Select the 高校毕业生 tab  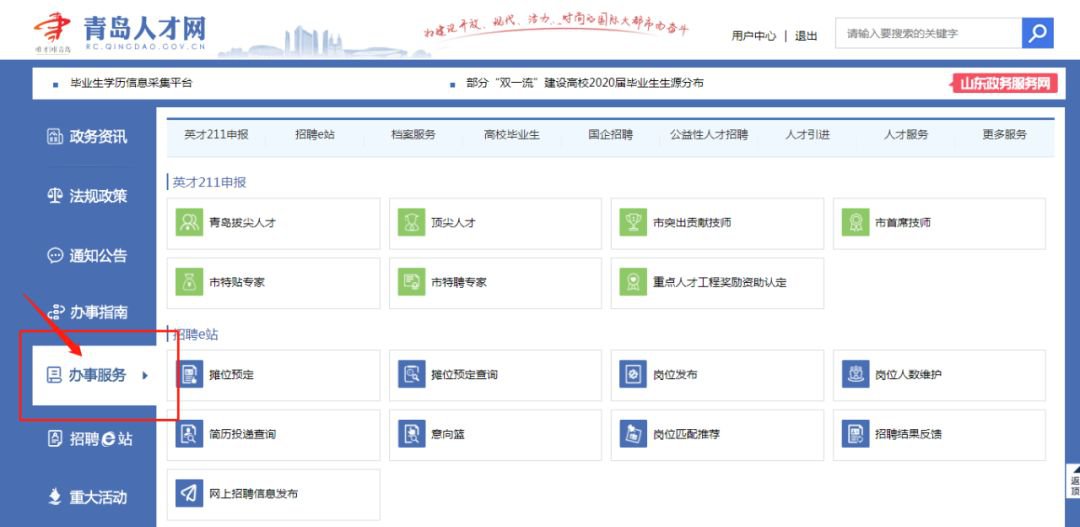tap(511, 135)
